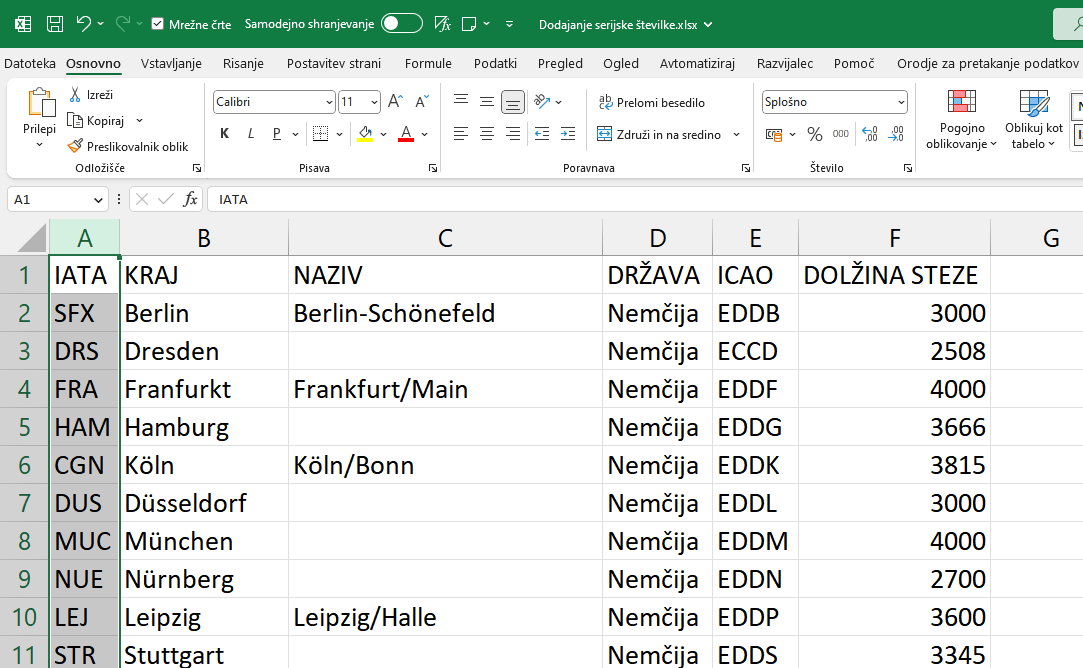
Task: Click the borders icon
Action: pyautogui.click(x=320, y=133)
